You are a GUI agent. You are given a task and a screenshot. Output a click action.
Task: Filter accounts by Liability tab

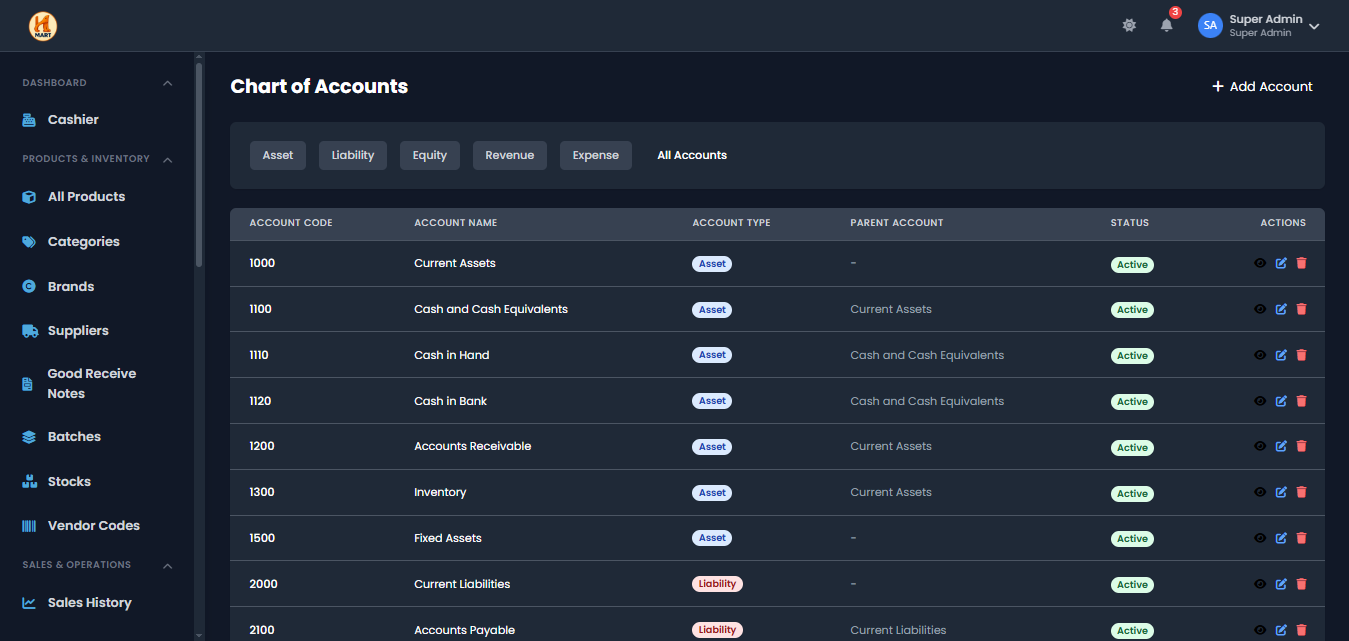[x=352, y=155]
